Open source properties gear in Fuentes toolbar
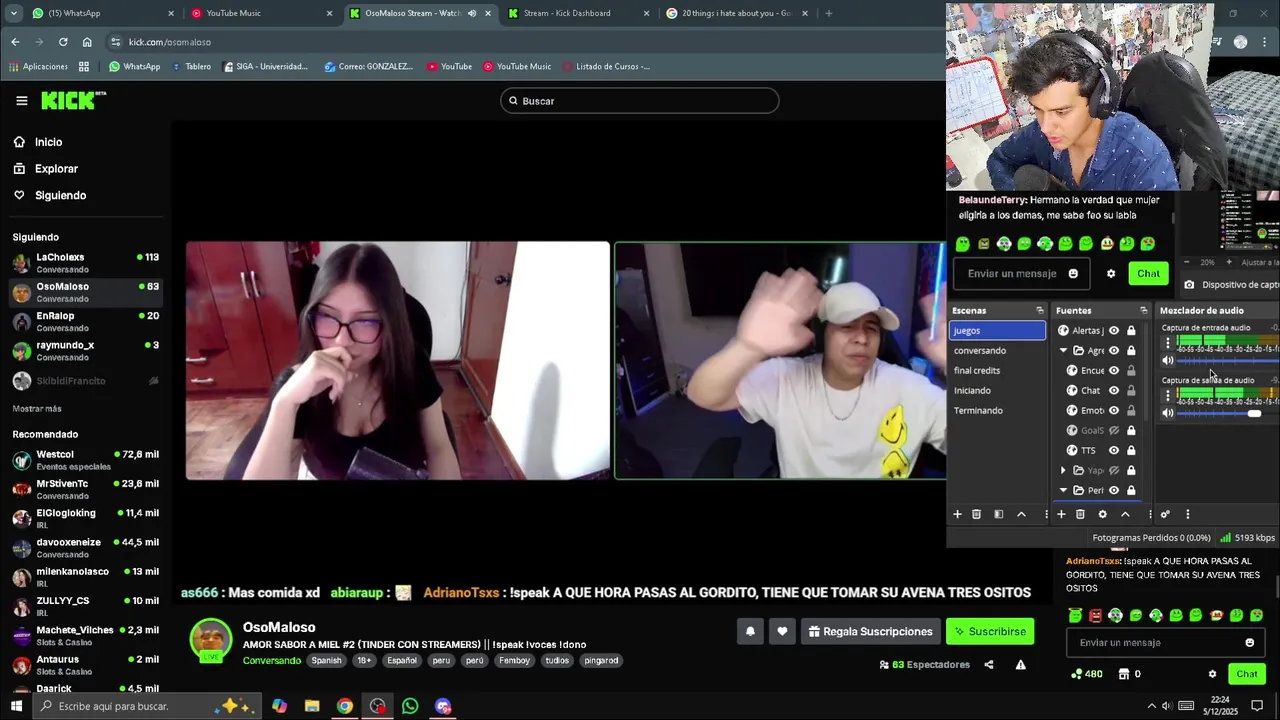1280x720 pixels. point(1102,514)
